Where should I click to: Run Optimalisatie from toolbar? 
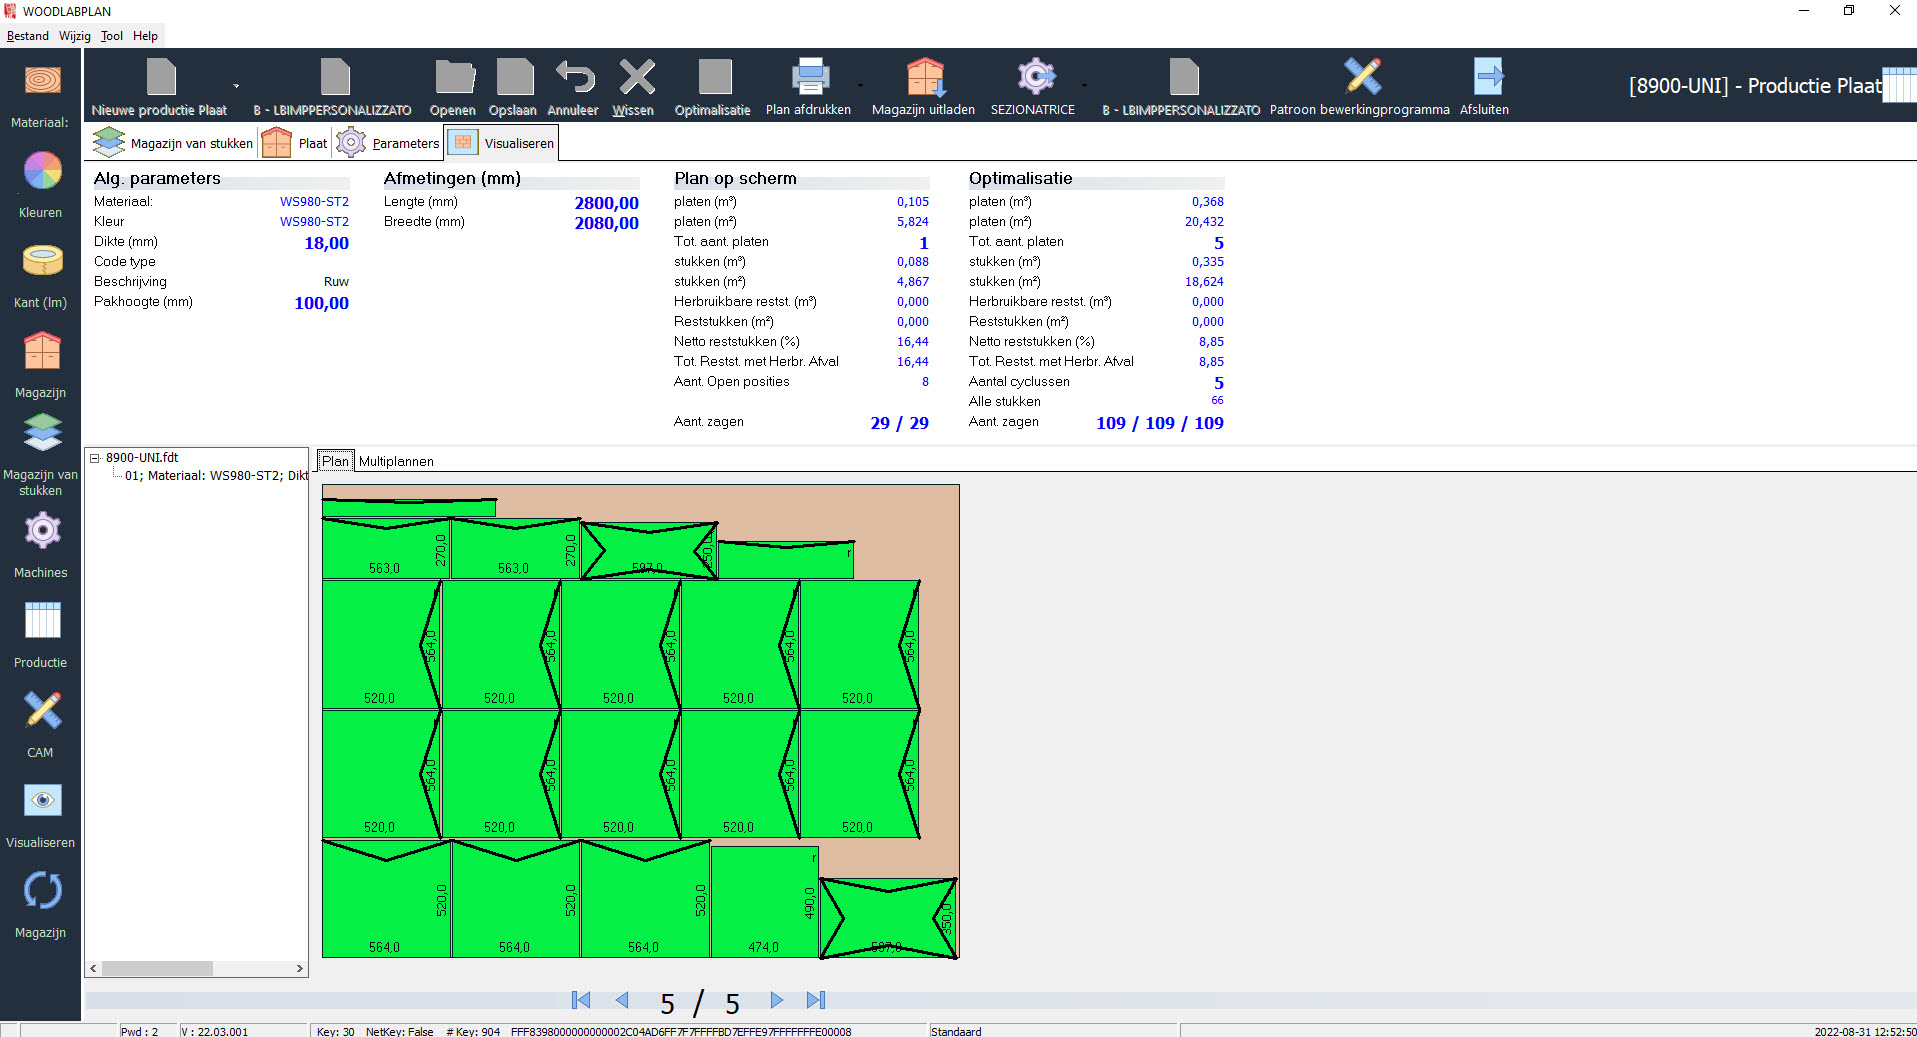[713, 88]
